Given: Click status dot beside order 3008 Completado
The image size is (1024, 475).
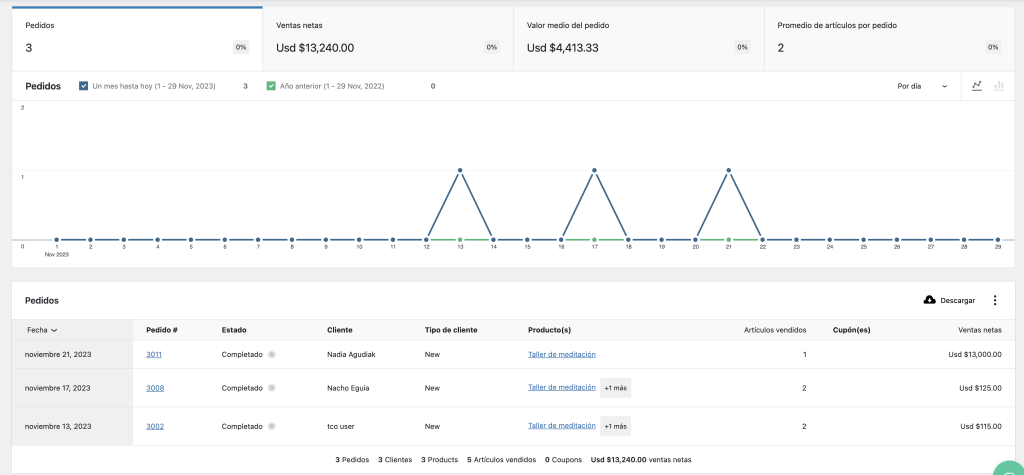Looking at the screenshot, I should point(272,388).
